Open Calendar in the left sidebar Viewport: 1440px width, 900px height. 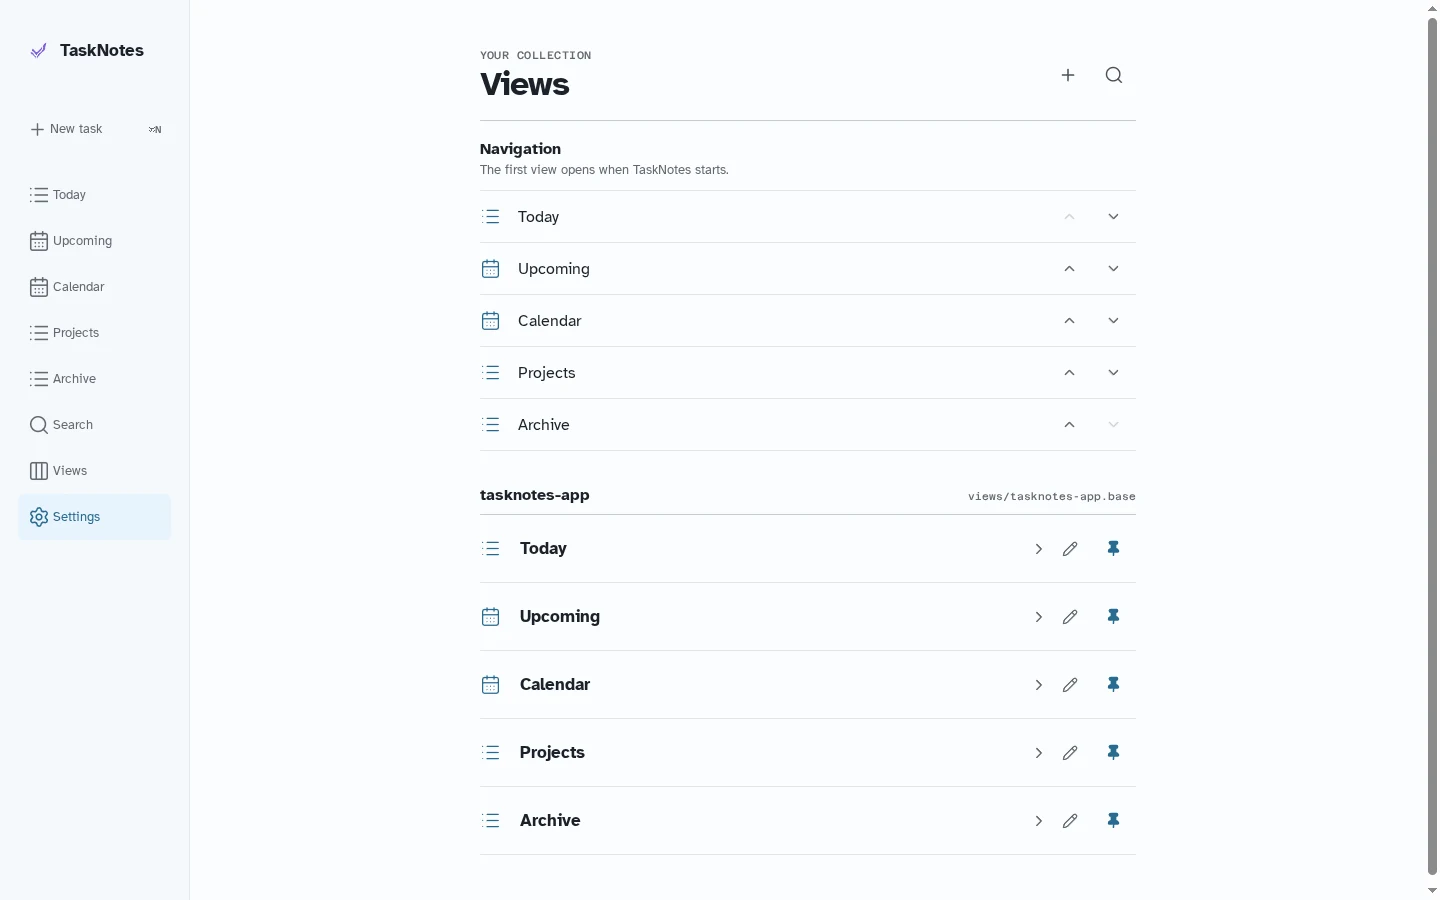point(94,287)
